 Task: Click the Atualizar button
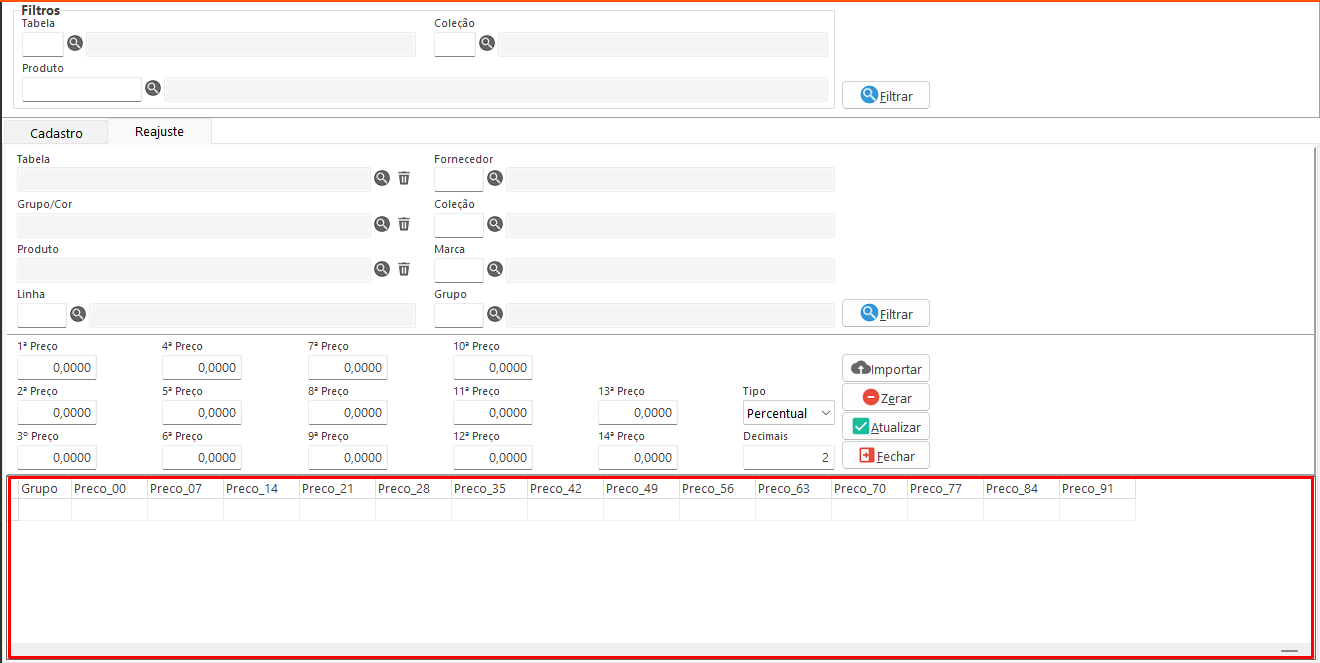coord(885,426)
